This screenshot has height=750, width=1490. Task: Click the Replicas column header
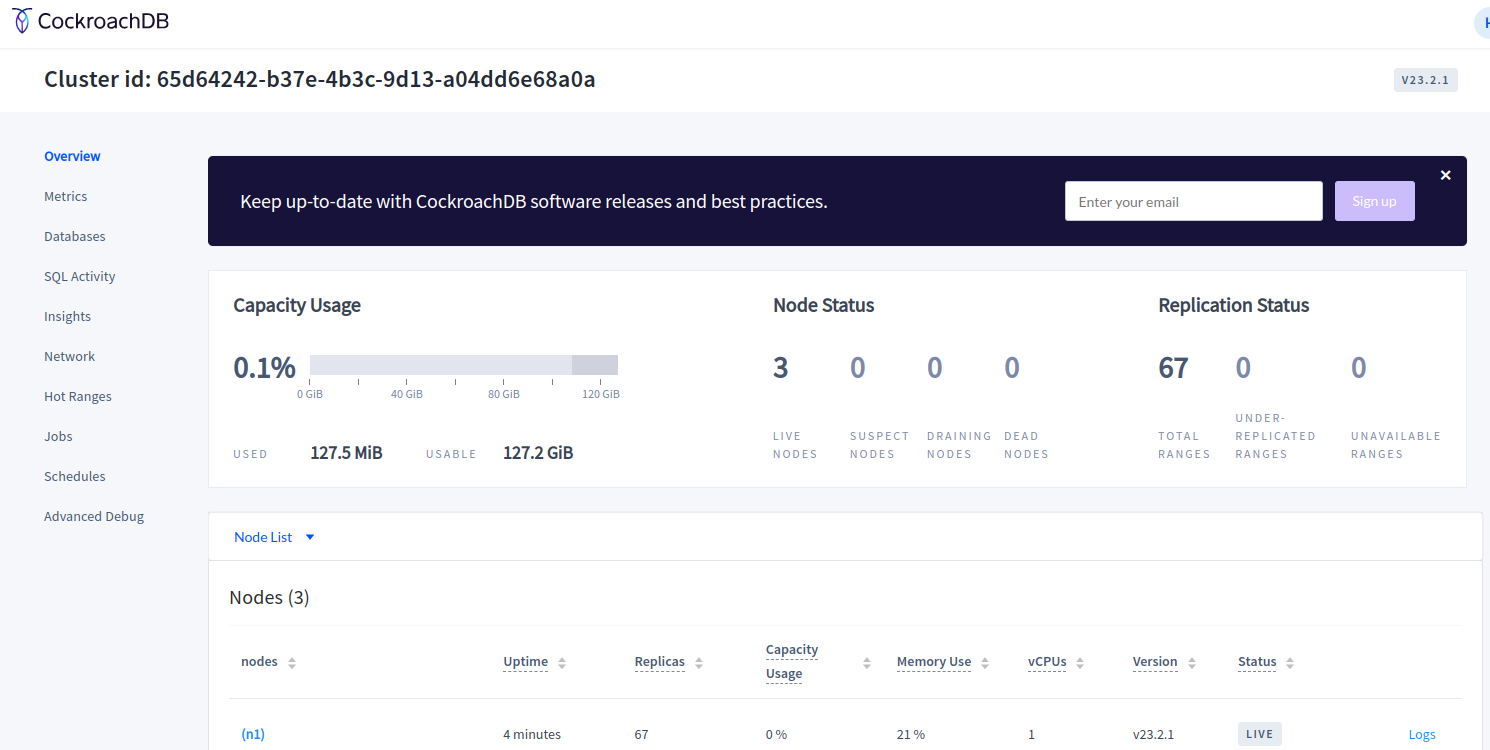click(660, 662)
